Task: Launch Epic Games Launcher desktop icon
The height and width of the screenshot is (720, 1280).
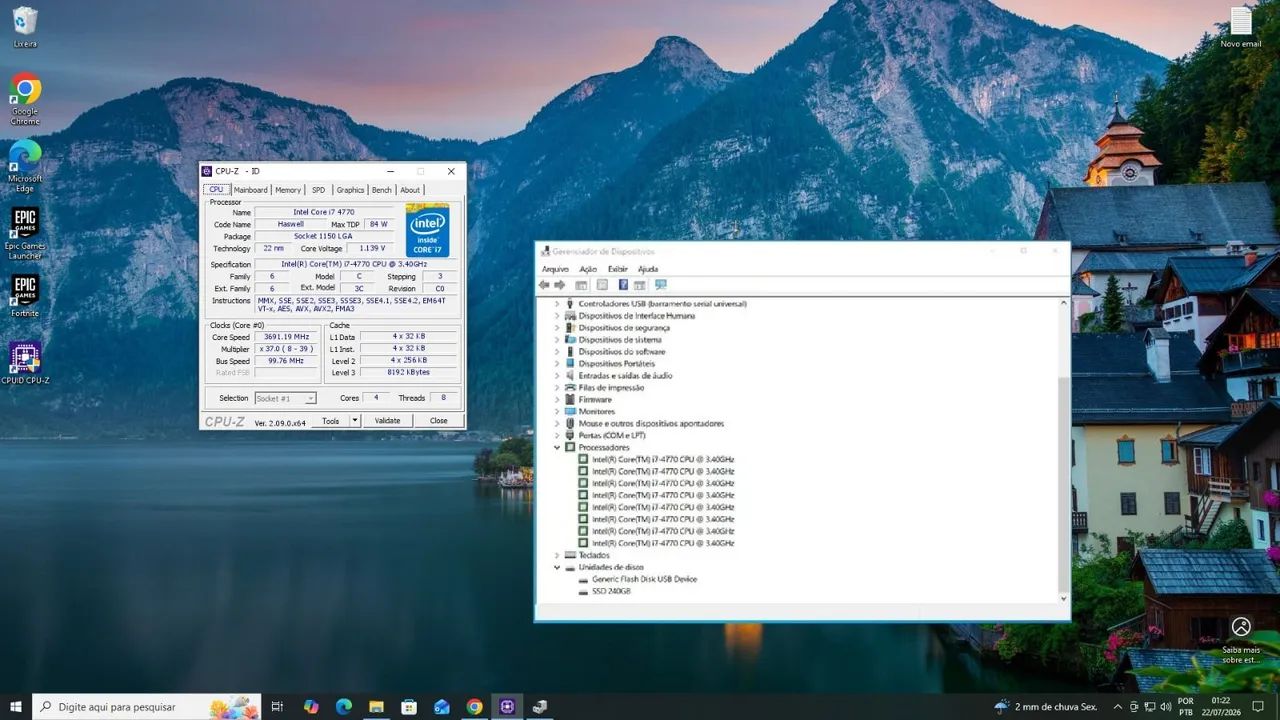Action: [25, 234]
